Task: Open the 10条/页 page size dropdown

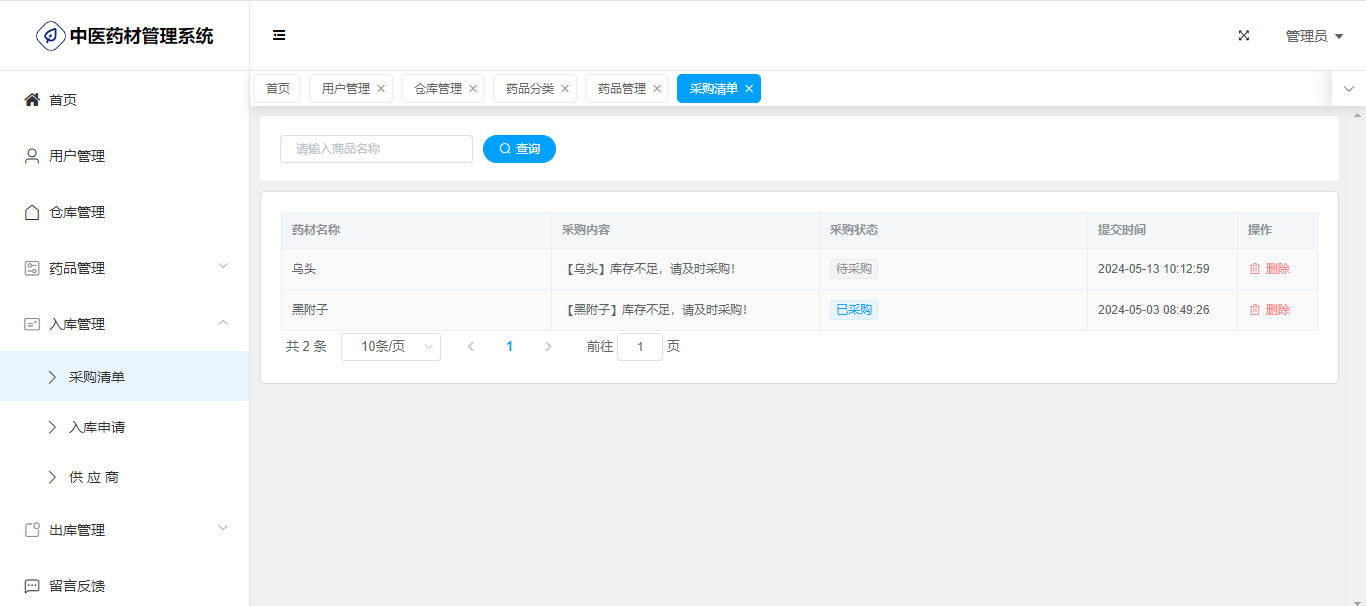Action: point(391,347)
